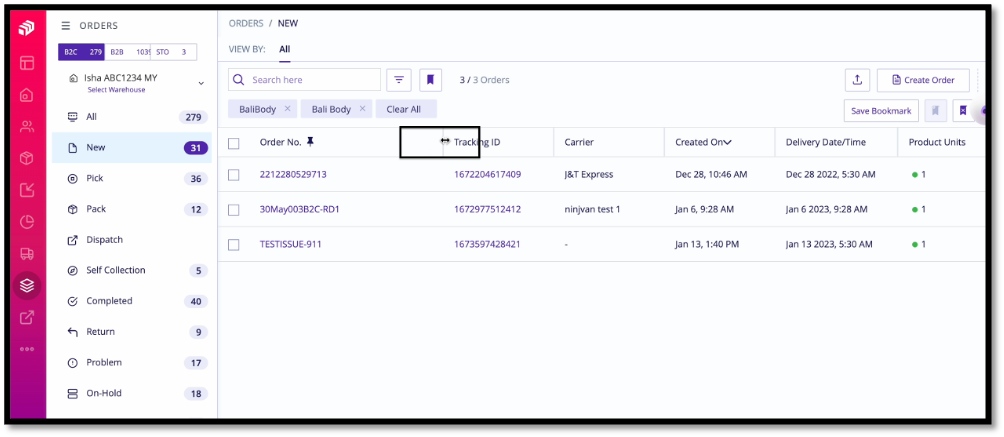Click the ORDERS breadcrumb link
This screenshot has width=1004, height=437.
point(246,23)
